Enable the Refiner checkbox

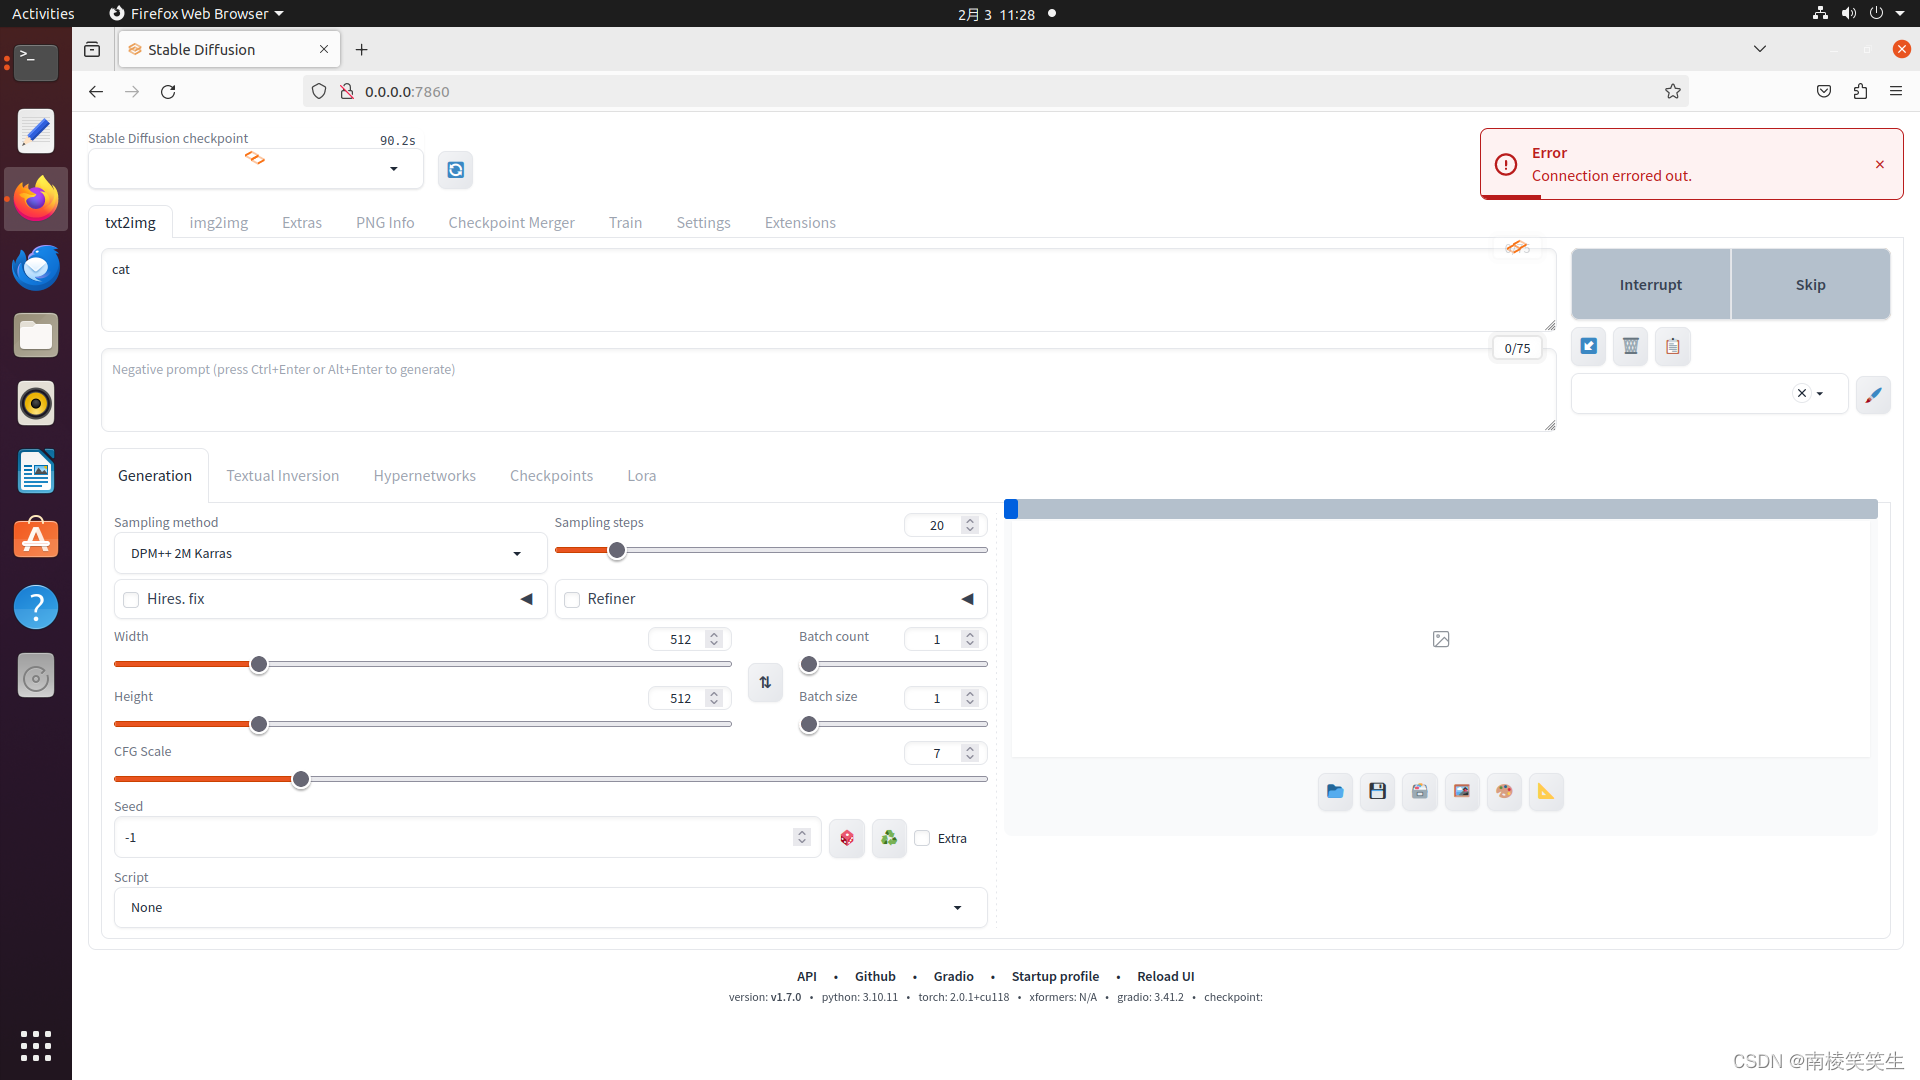pyautogui.click(x=572, y=599)
